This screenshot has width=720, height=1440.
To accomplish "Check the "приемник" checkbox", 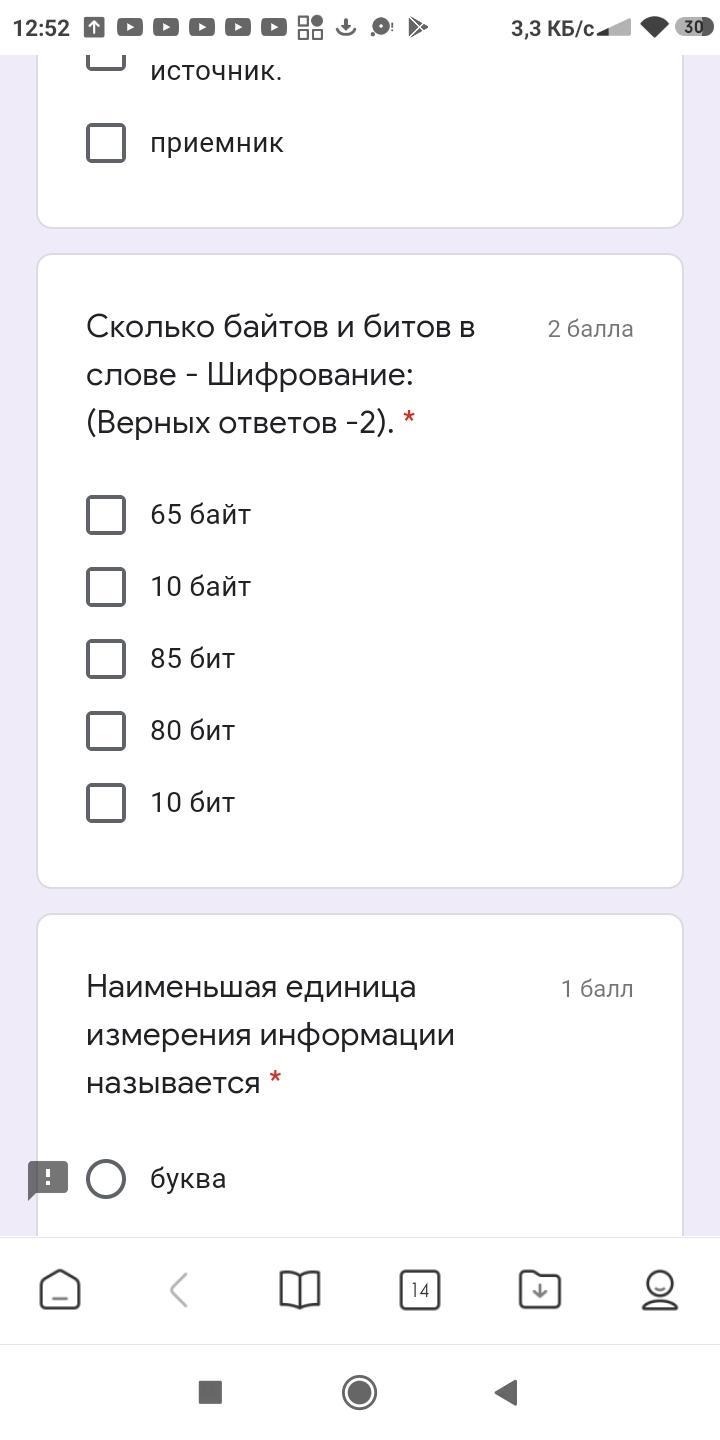I will click(x=106, y=143).
